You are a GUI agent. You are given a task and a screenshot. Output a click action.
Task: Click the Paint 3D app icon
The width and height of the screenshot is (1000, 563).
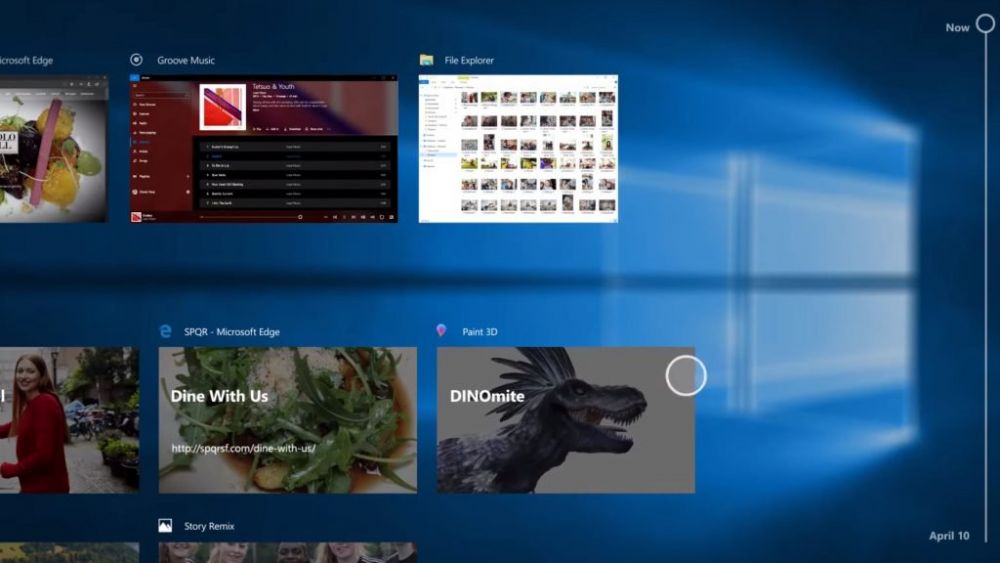[441, 330]
